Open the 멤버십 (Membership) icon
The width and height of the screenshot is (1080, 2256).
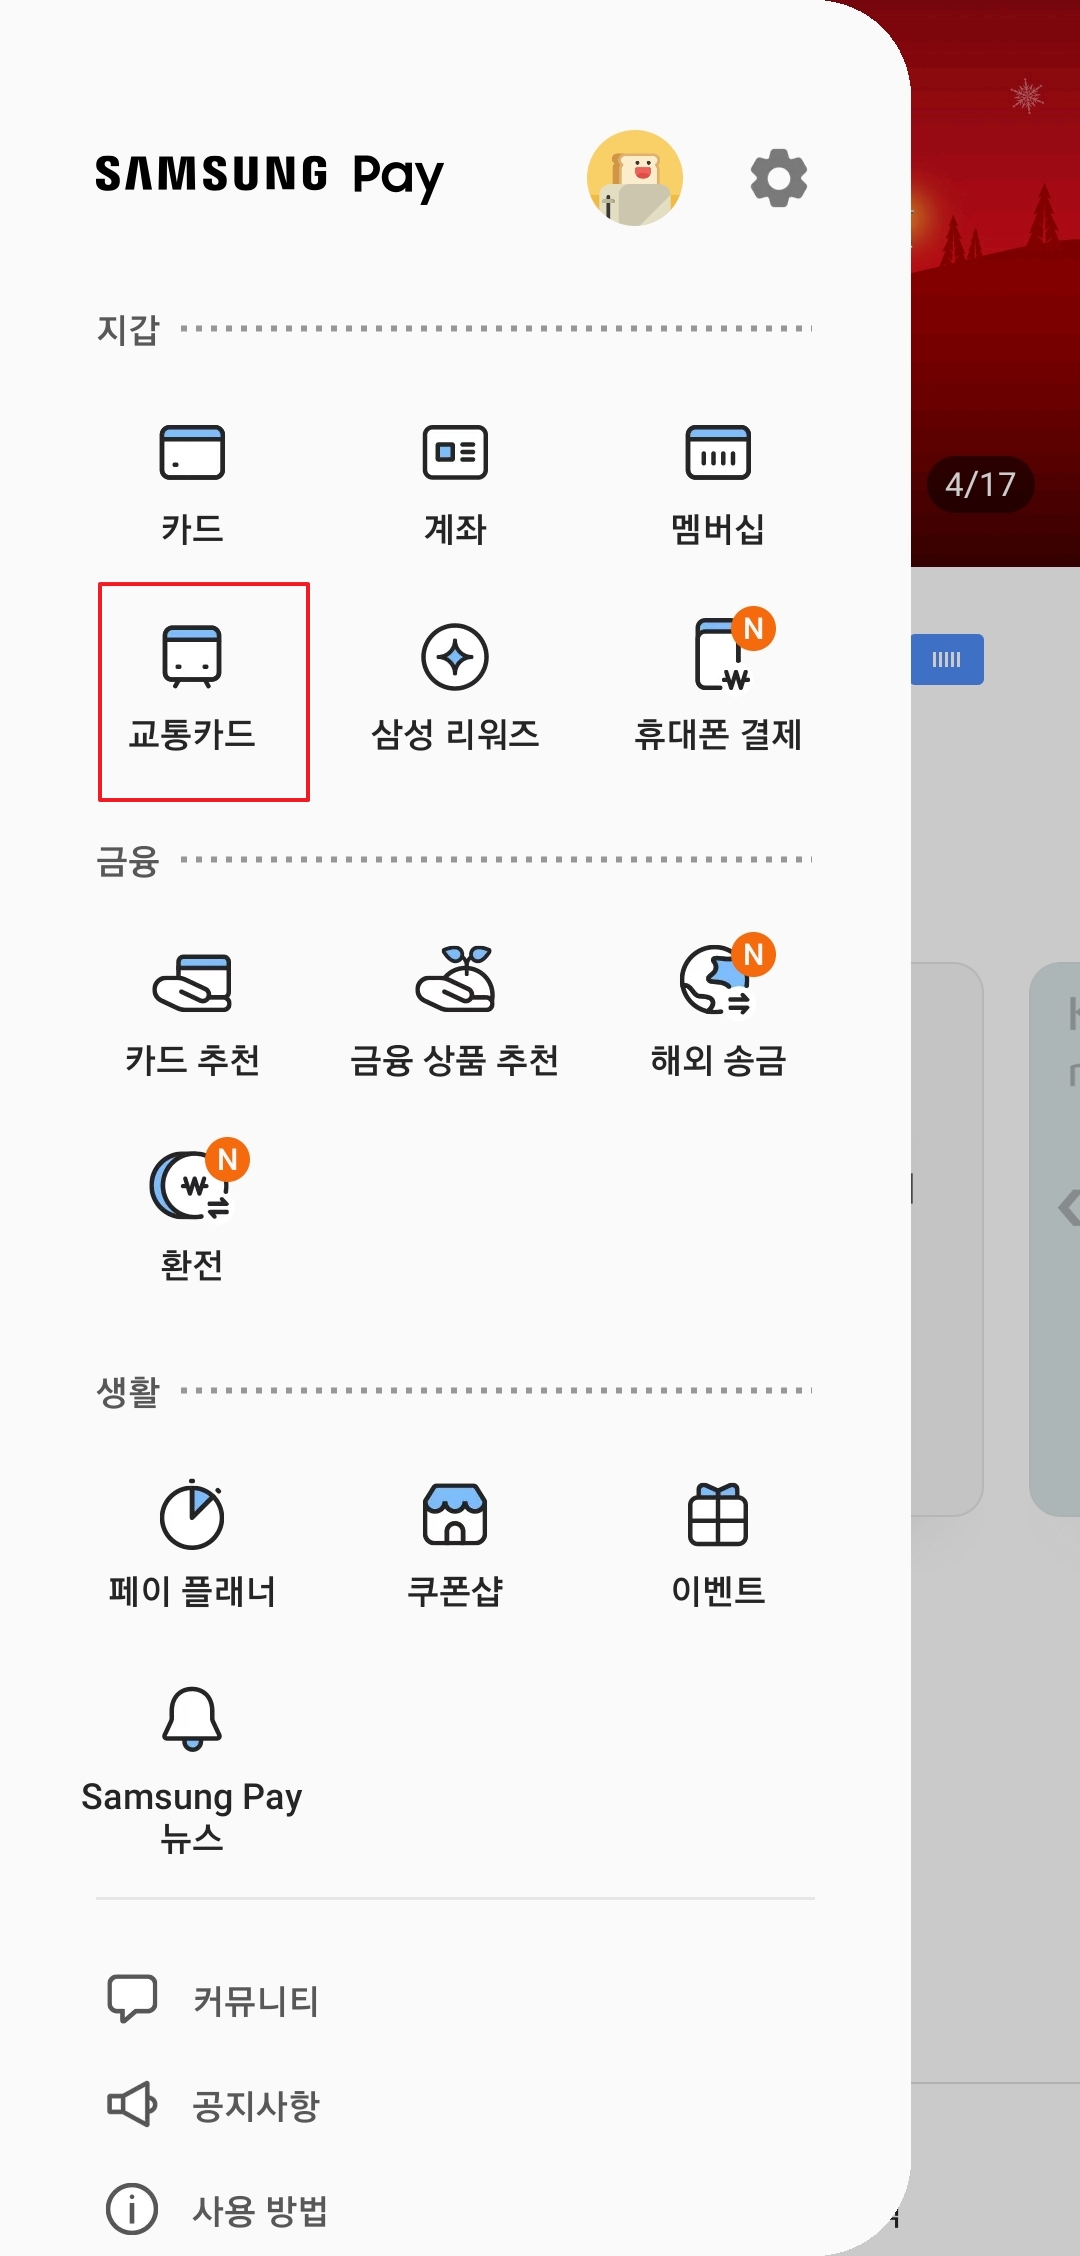(x=718, y=453)
